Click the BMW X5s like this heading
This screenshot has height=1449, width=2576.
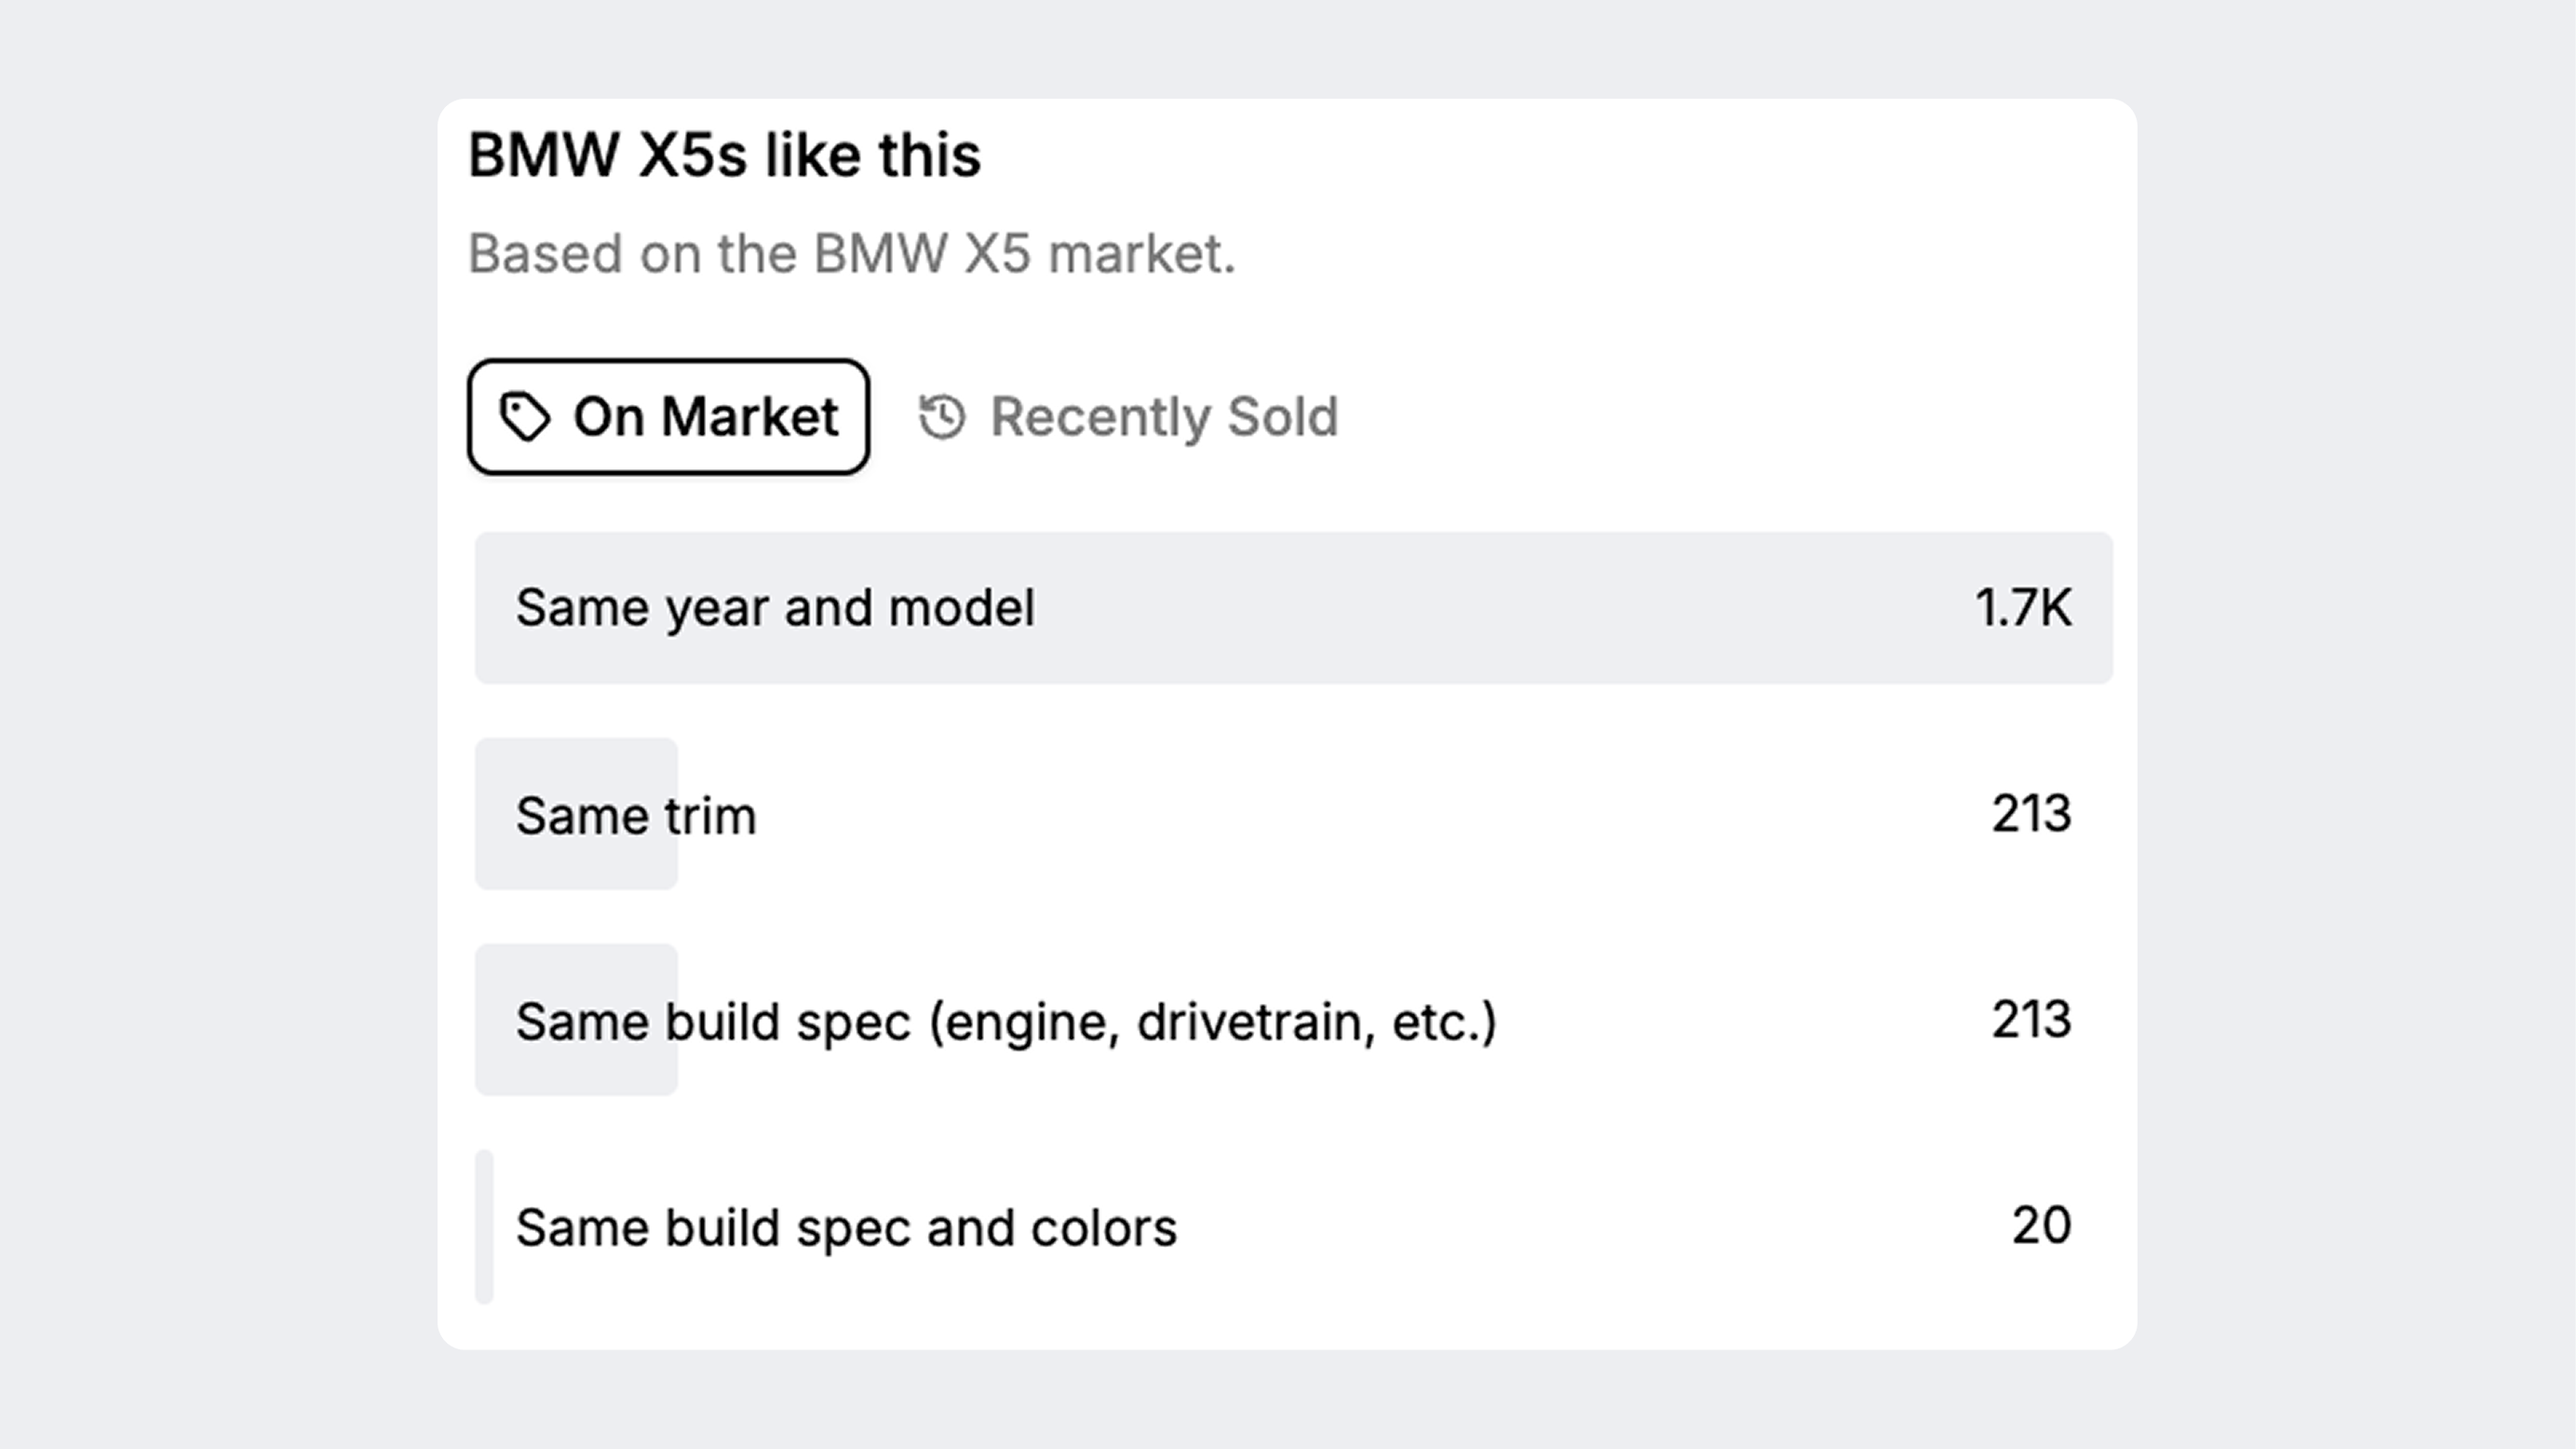(724, 156)
